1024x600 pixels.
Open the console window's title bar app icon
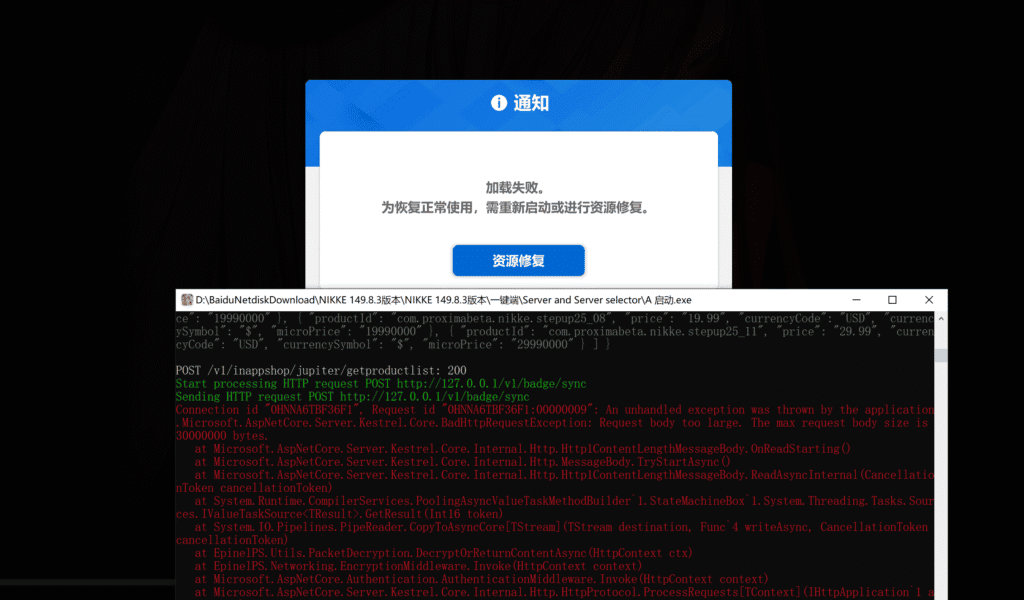point(187,300)
